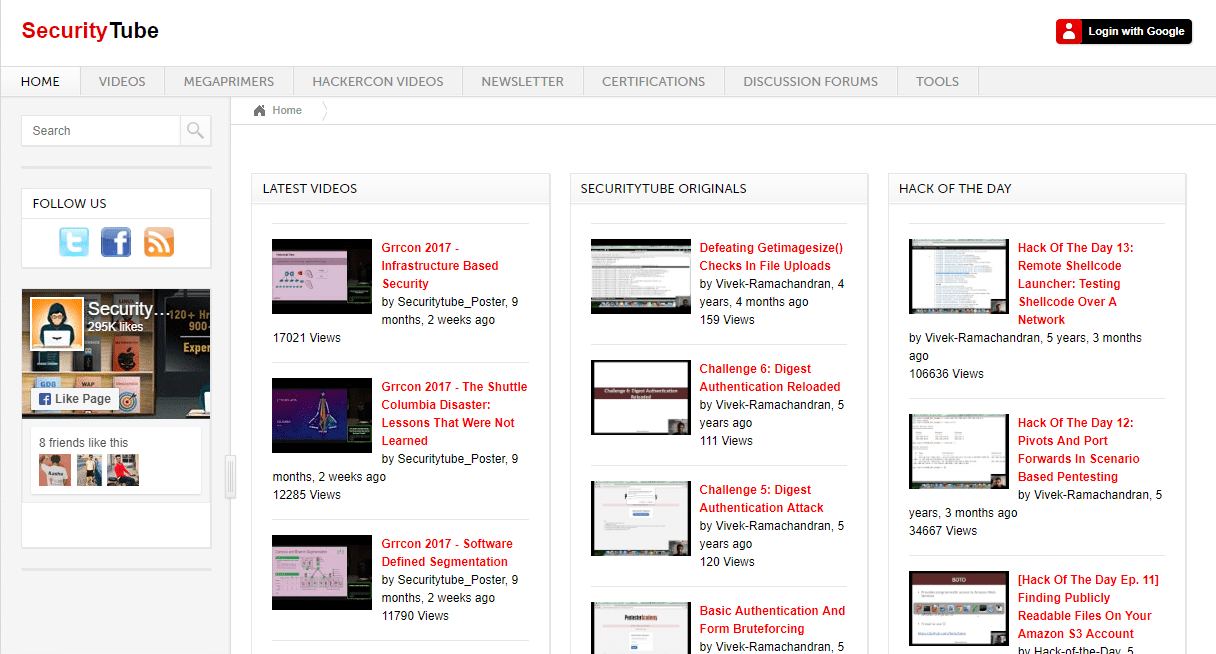The image size is (1216, 654).
Task: Login with Google button
Action: point(1124,31)
